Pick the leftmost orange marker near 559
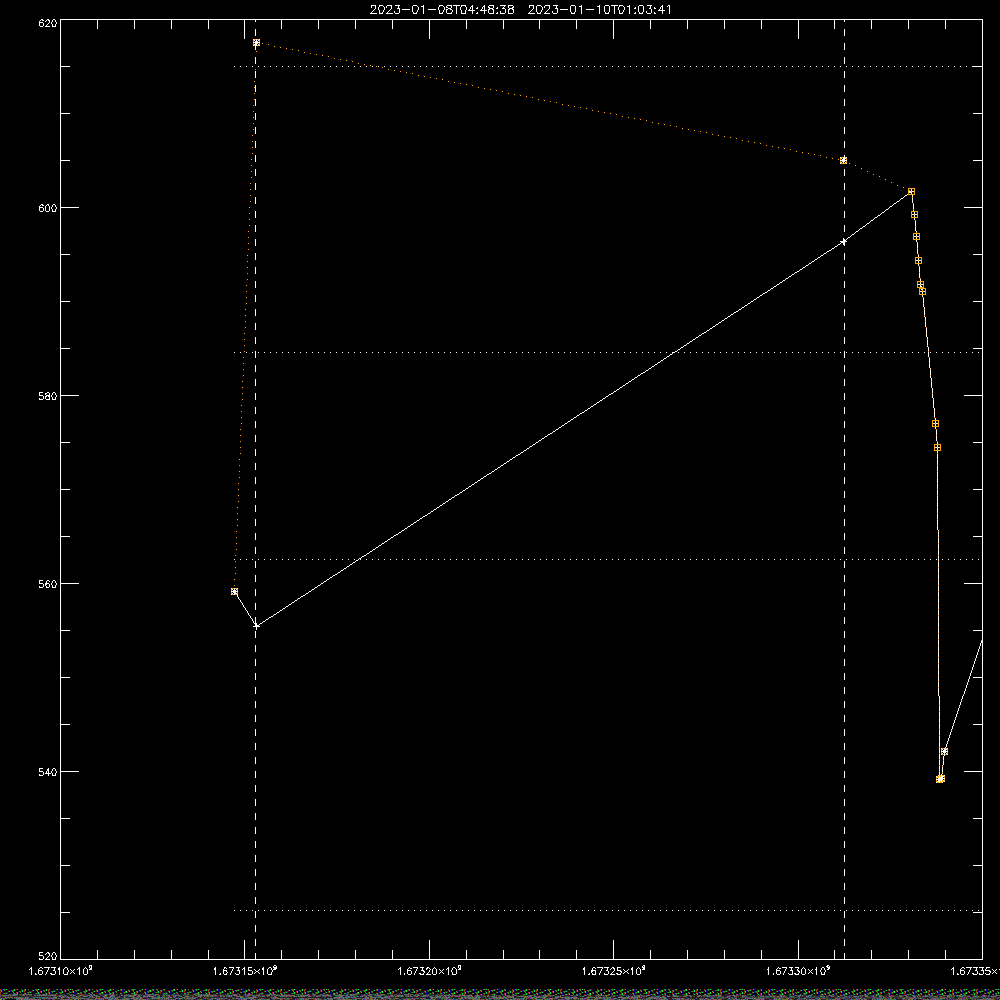The image size is (1000, 1000). (x=234, y=591)
